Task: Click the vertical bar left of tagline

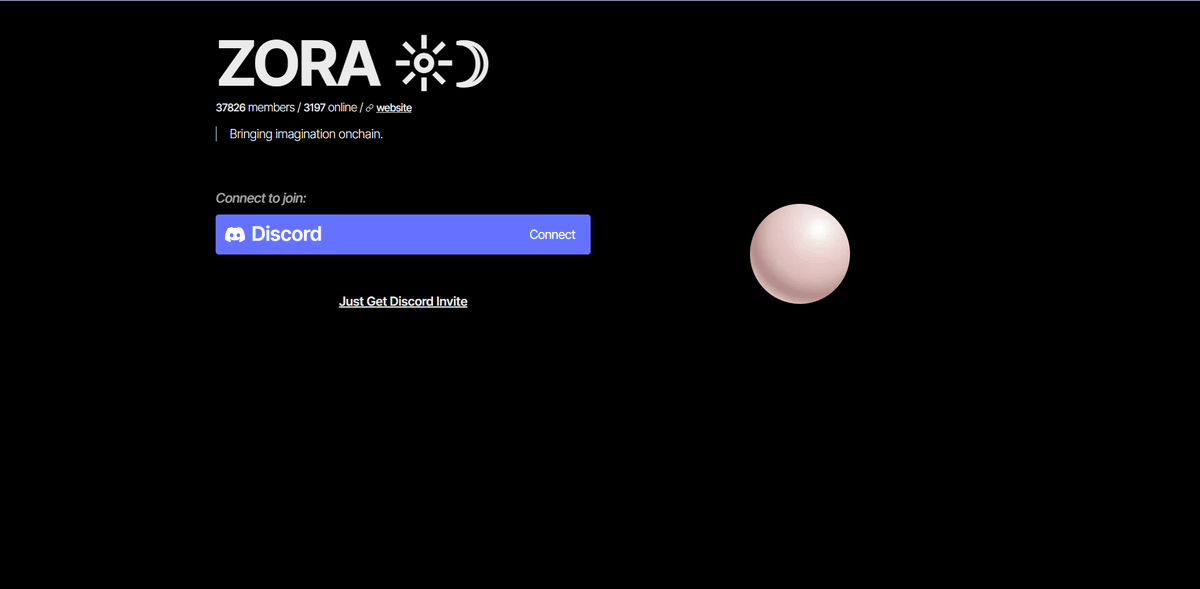Action: click(217, 134)
